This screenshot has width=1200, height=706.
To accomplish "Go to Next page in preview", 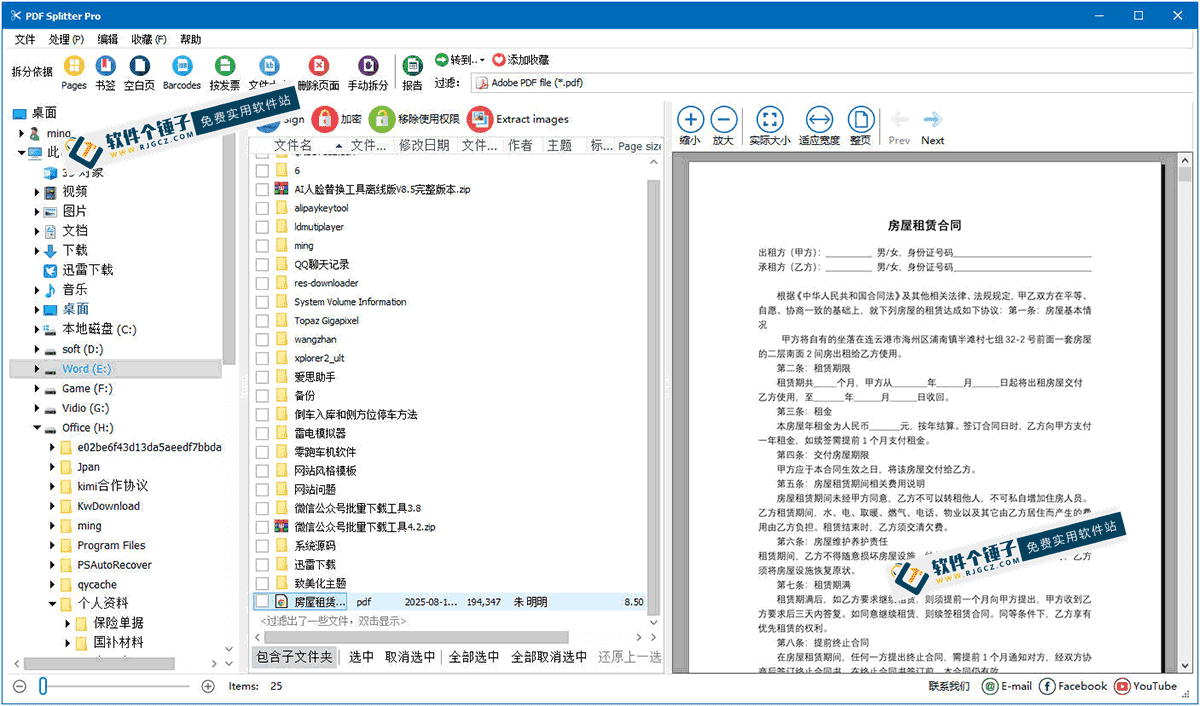I will click(x=933, y=125).
